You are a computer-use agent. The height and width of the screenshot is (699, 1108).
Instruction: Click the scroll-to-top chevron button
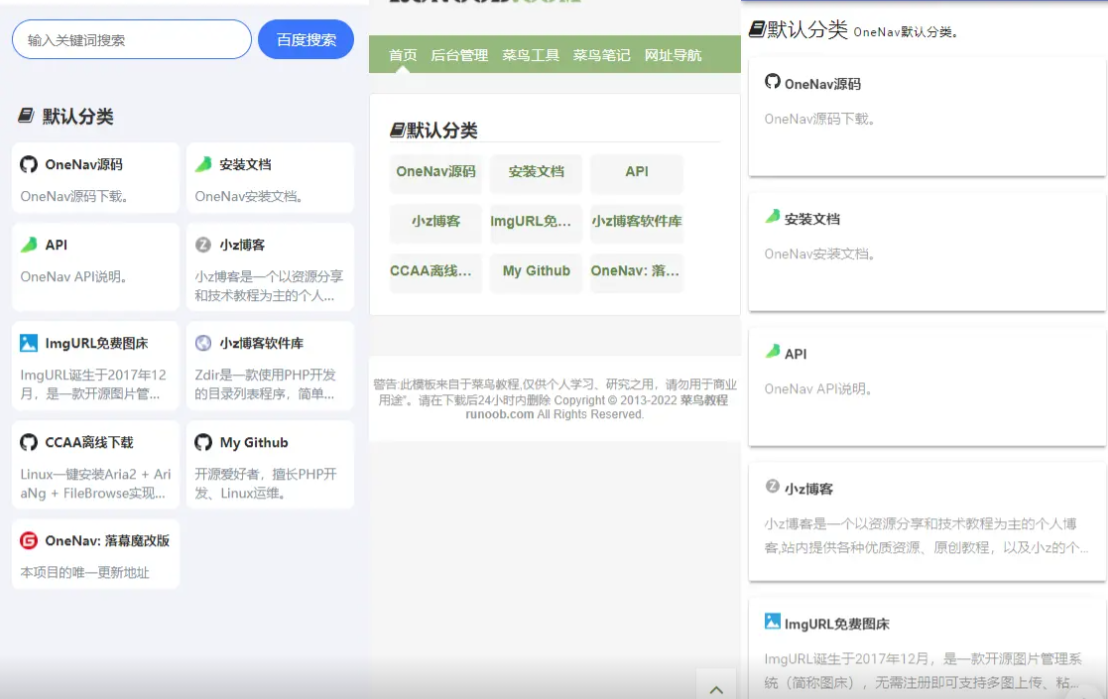716,689
